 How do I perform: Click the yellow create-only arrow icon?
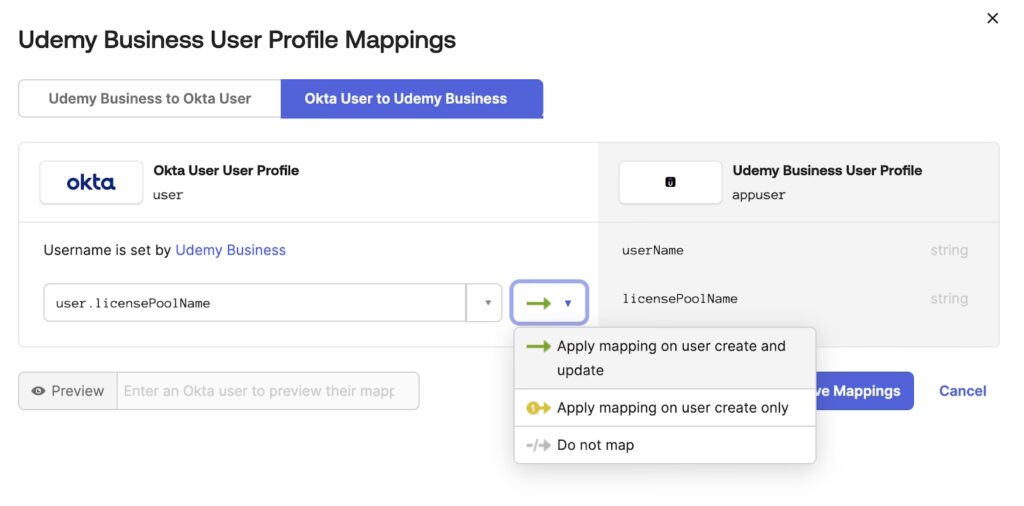coord(538,408)
